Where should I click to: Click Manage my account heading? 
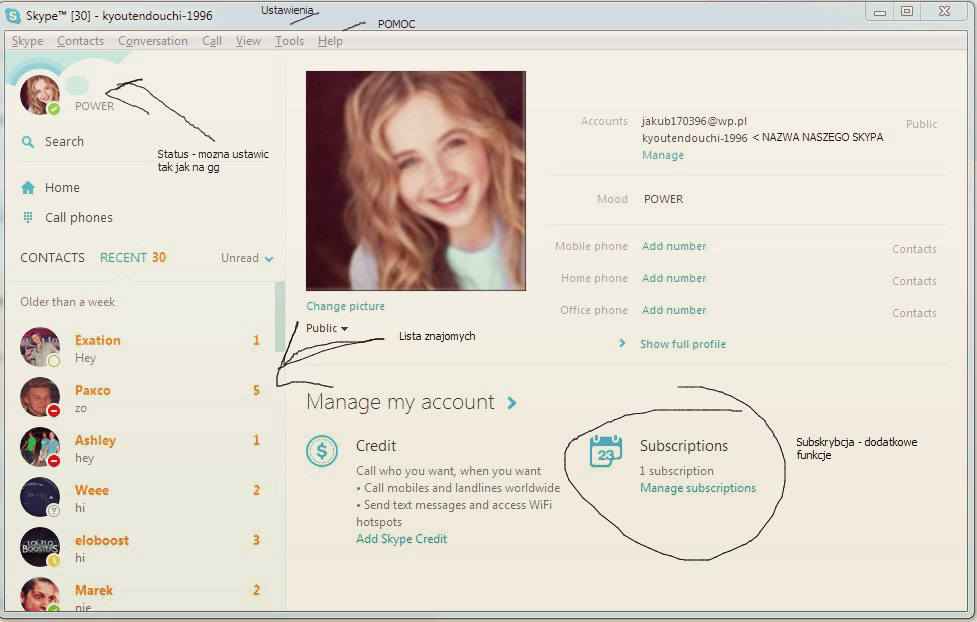(x=401, y=402)
